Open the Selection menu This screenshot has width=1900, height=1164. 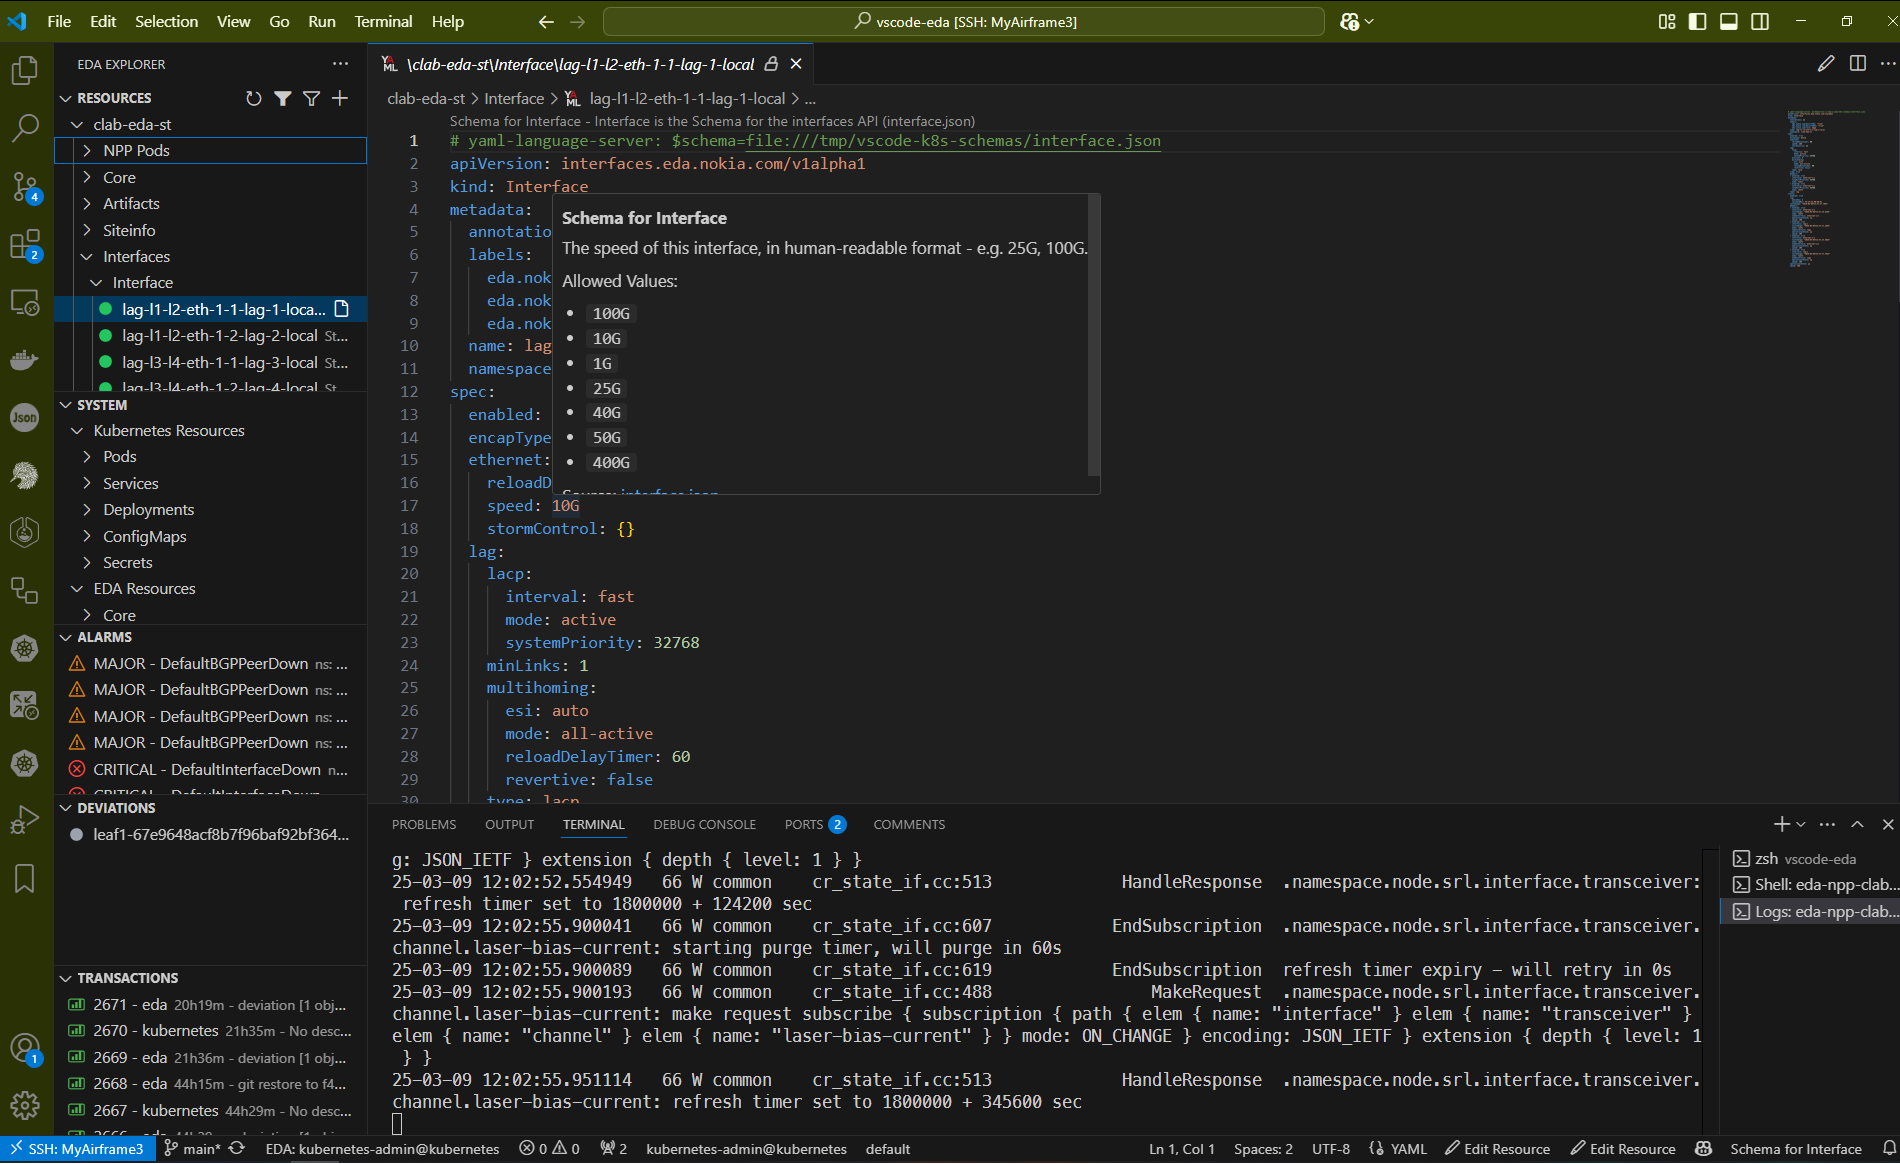(166, 21)
